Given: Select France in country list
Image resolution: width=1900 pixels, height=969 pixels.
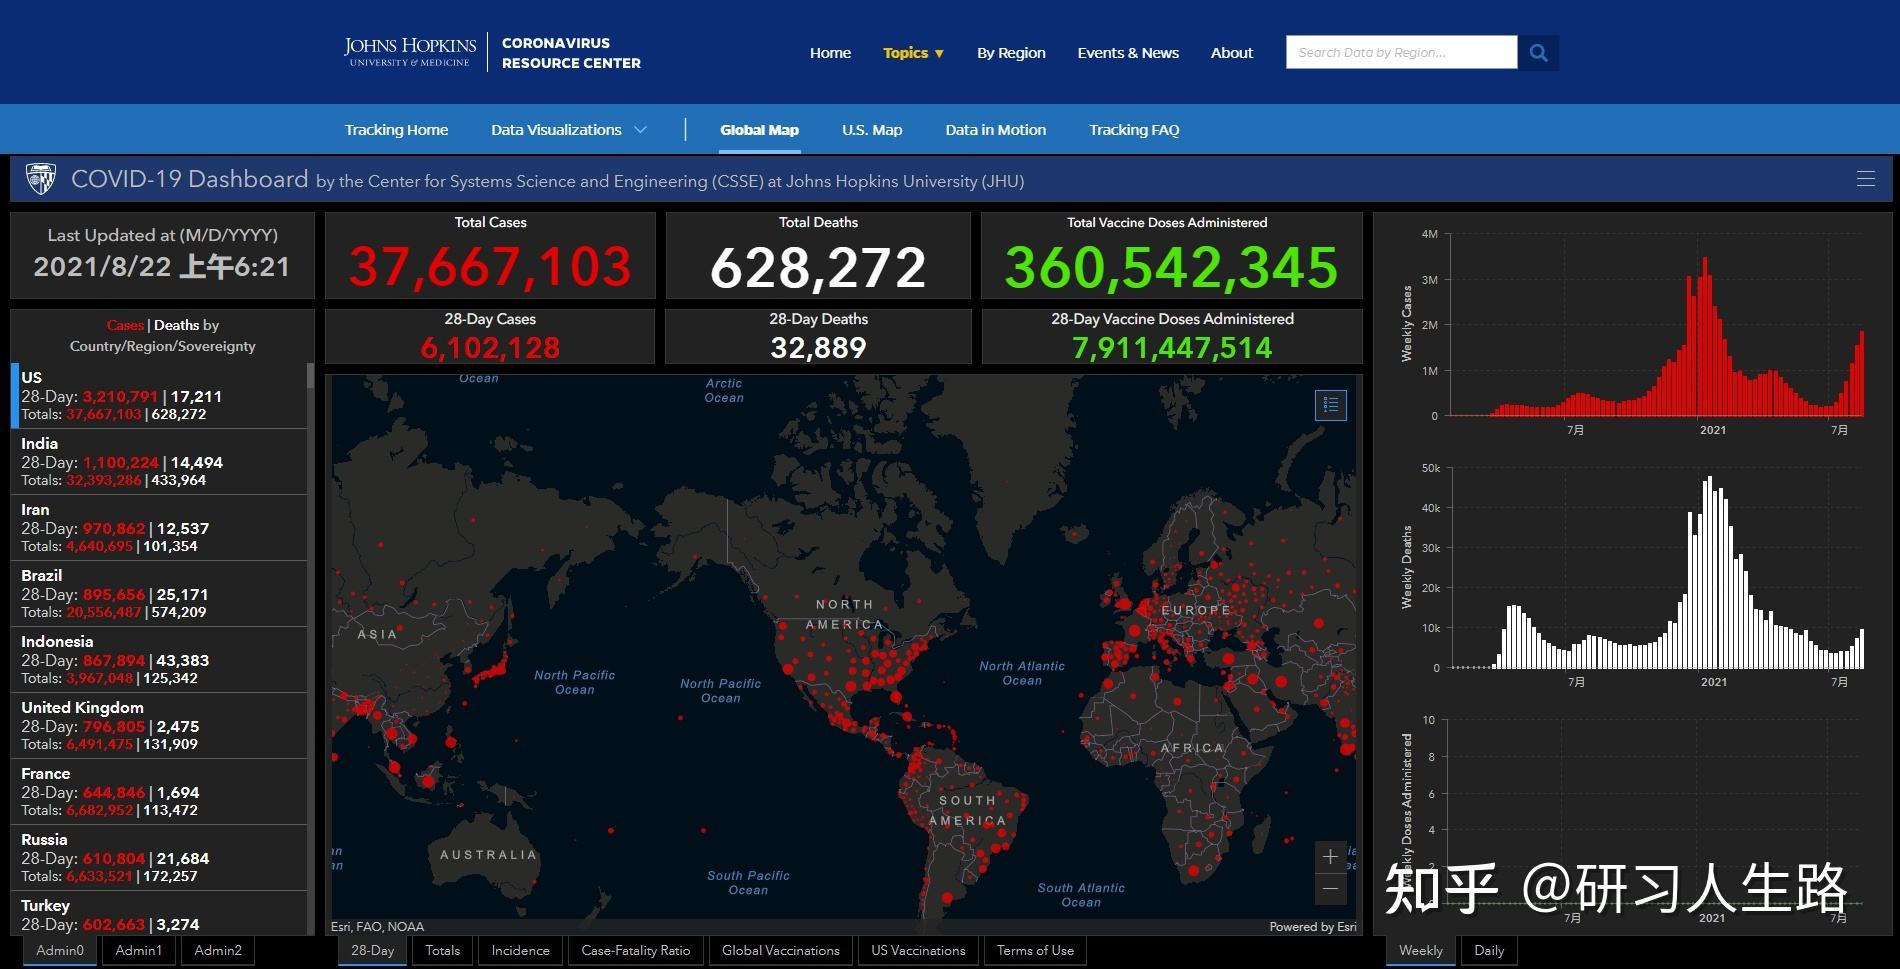Looking at the screenshot, I should pos(160,791).
